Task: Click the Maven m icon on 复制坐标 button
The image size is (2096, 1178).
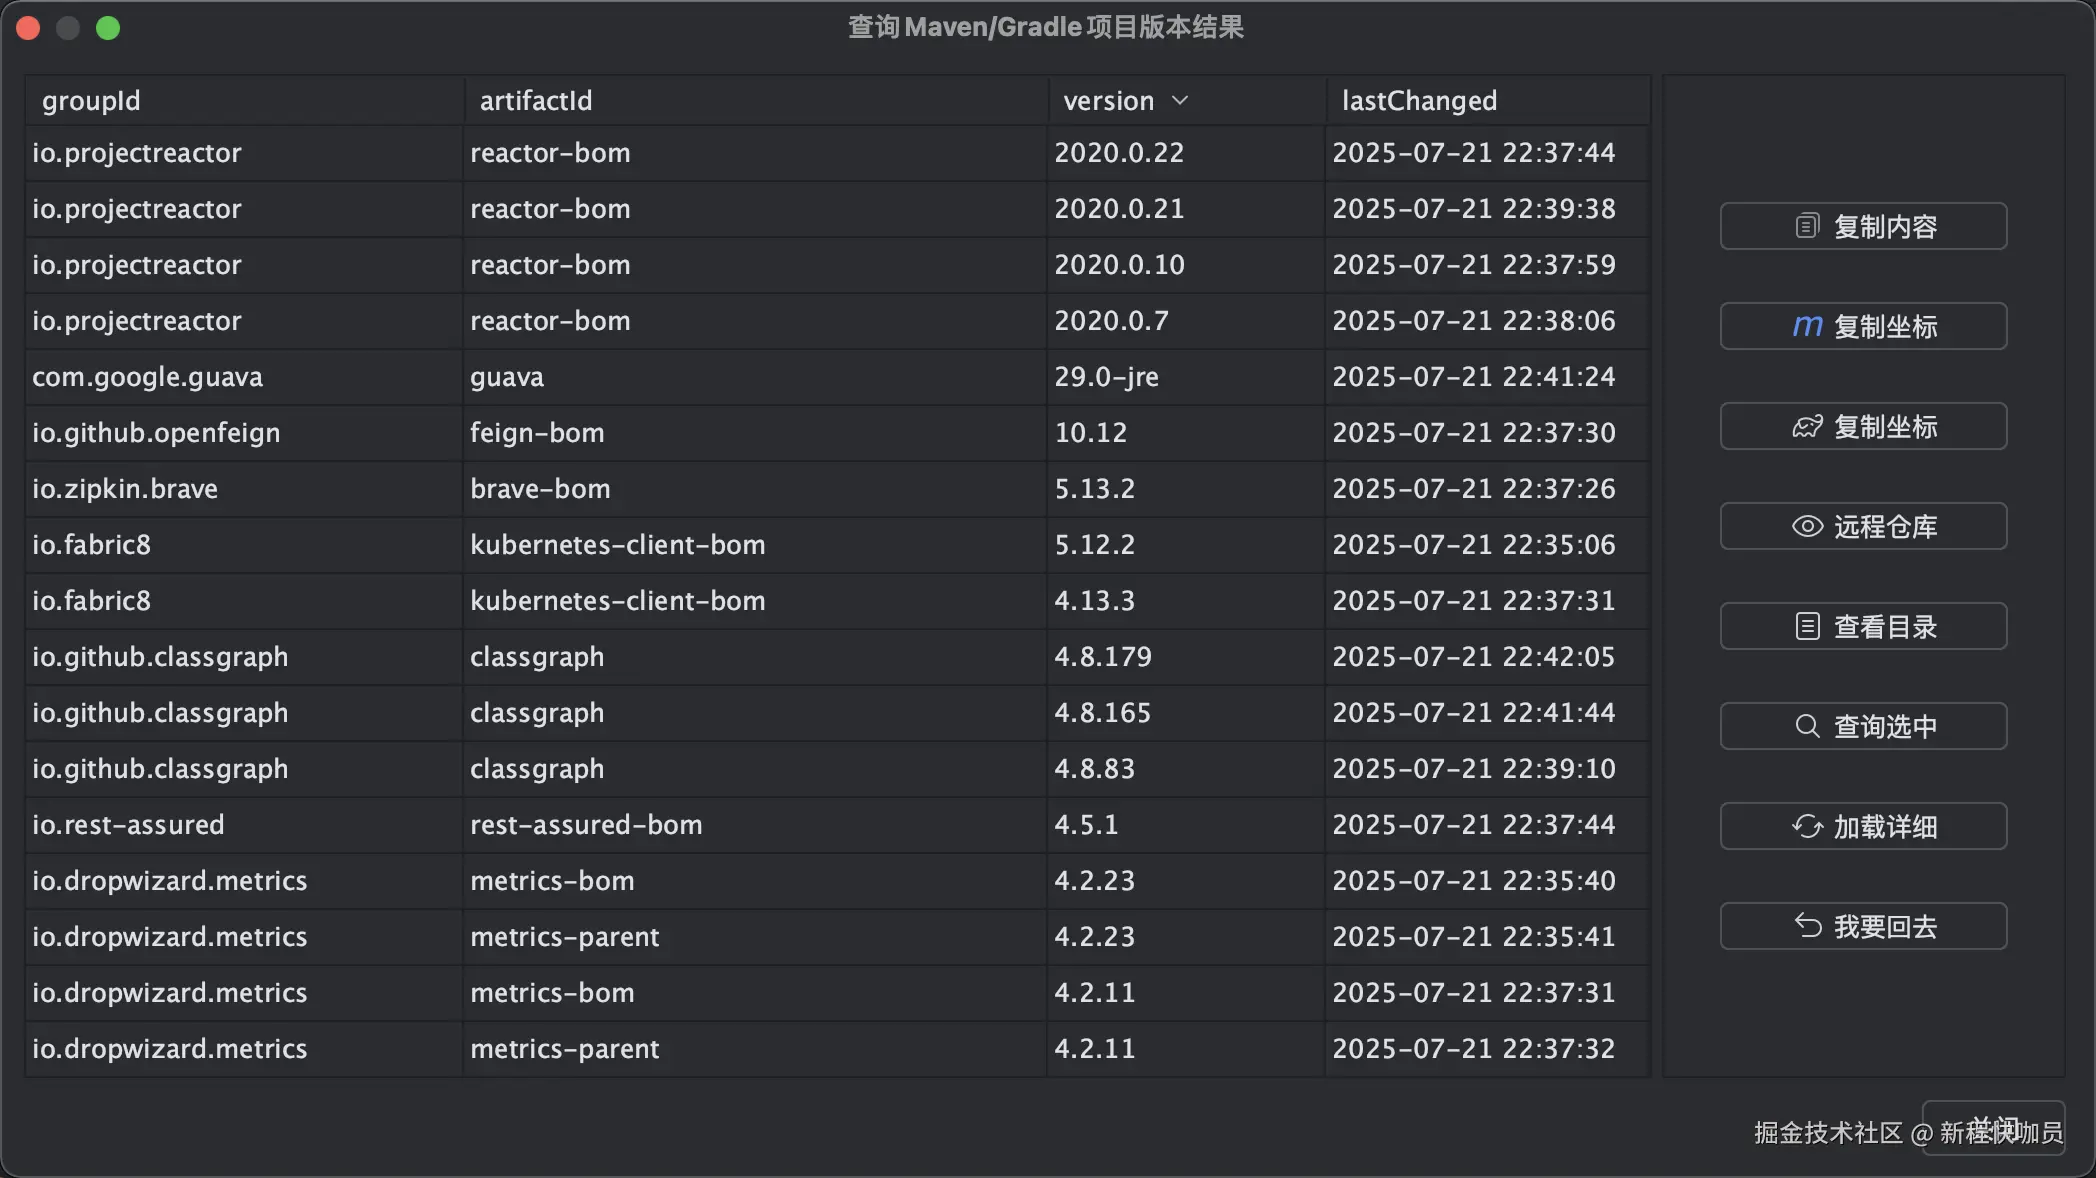Action: click(x=1806, y=325)
